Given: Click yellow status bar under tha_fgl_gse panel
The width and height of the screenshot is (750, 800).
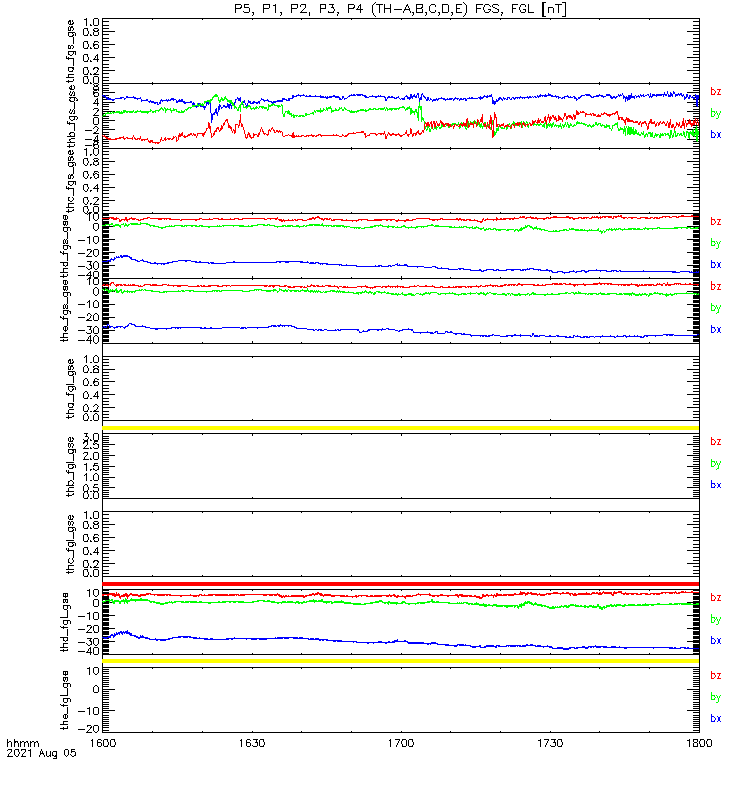Looking at the screenshot, I should point(401,428).
